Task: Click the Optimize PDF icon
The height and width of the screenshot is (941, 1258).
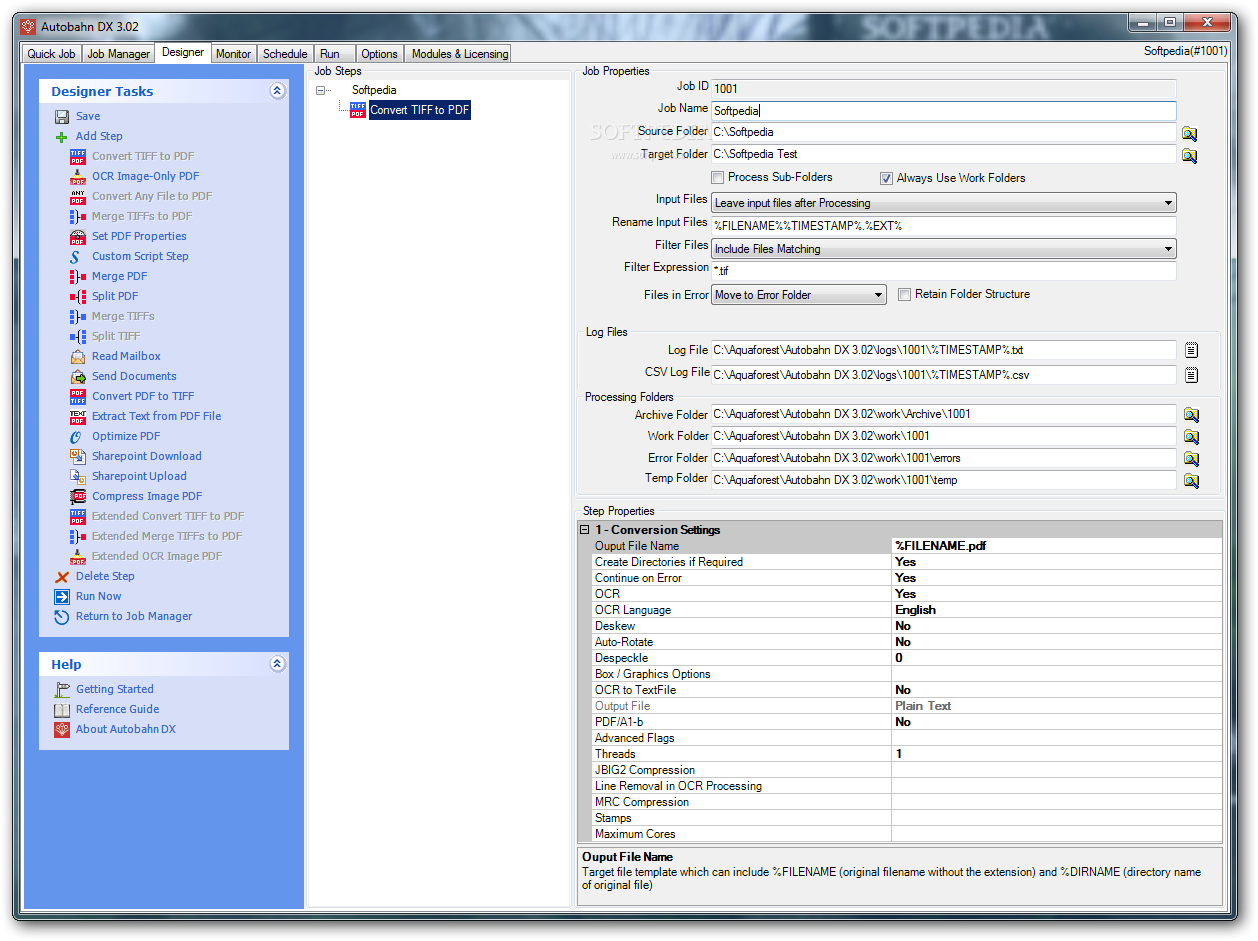Action: [x=78, y=437]
